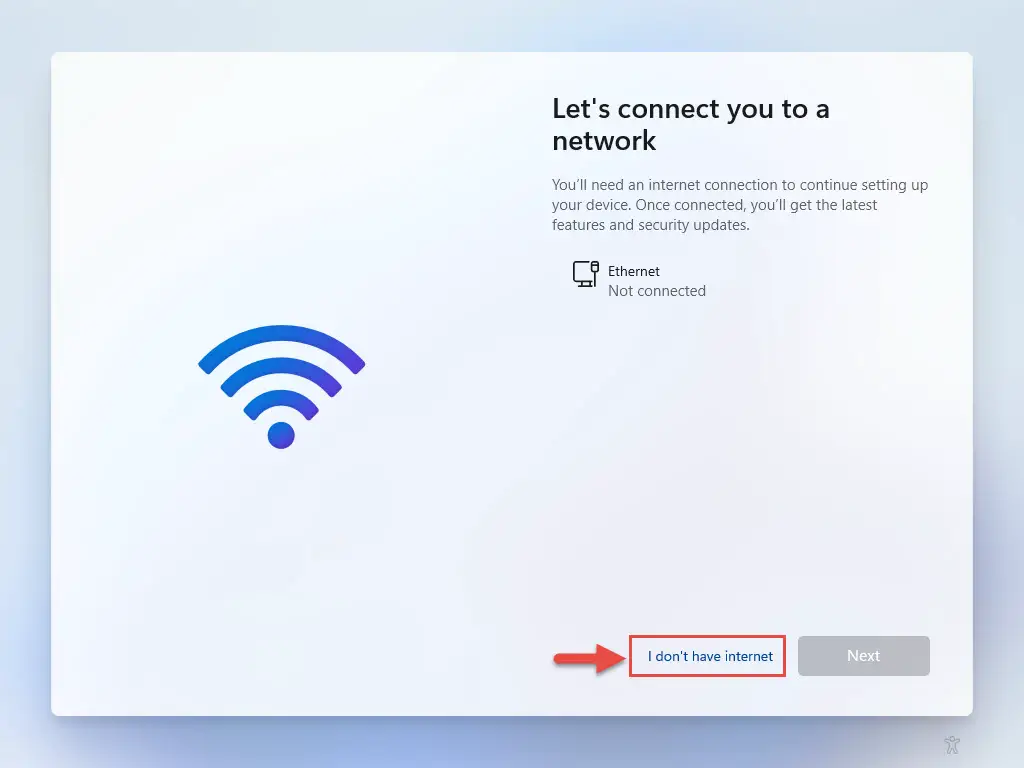This screenshot has width=1024, height=768.
Task: Open the accessibility figure icon
Action: 952,744
